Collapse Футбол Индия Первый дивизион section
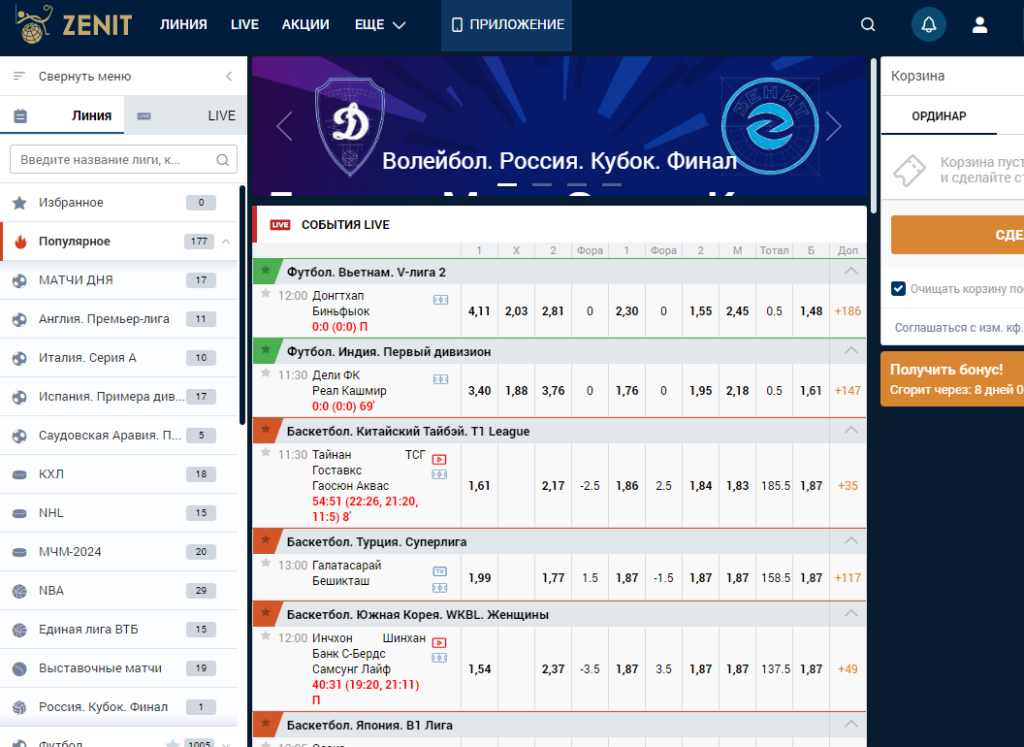1024x747 pixels. pyautogui.click(x=851, y=351)
